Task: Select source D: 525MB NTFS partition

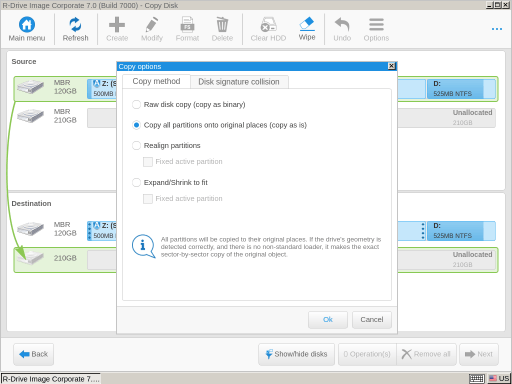Action: [x=461, y=89]
